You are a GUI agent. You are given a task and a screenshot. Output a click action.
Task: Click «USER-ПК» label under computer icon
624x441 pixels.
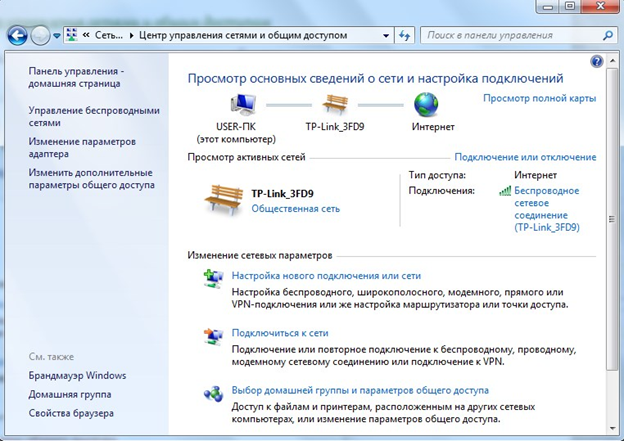click(236, 127)
